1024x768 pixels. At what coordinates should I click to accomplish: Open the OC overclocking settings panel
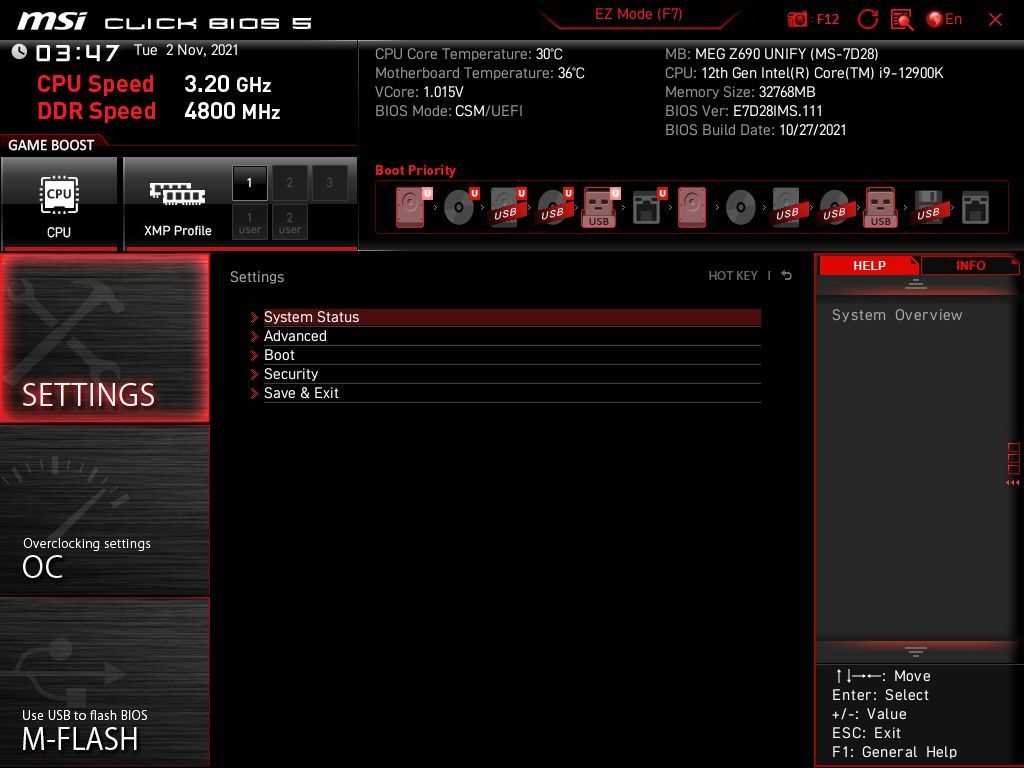click(104, 511)
